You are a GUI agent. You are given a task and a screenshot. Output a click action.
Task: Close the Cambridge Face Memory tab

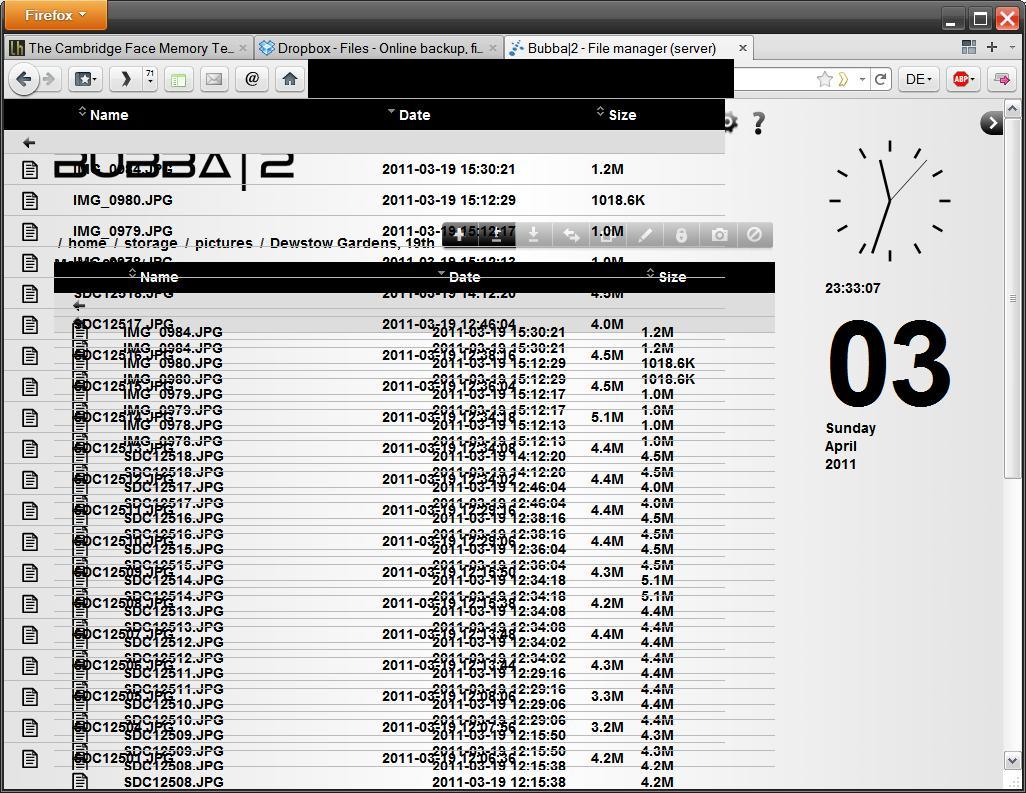[243, 48]
